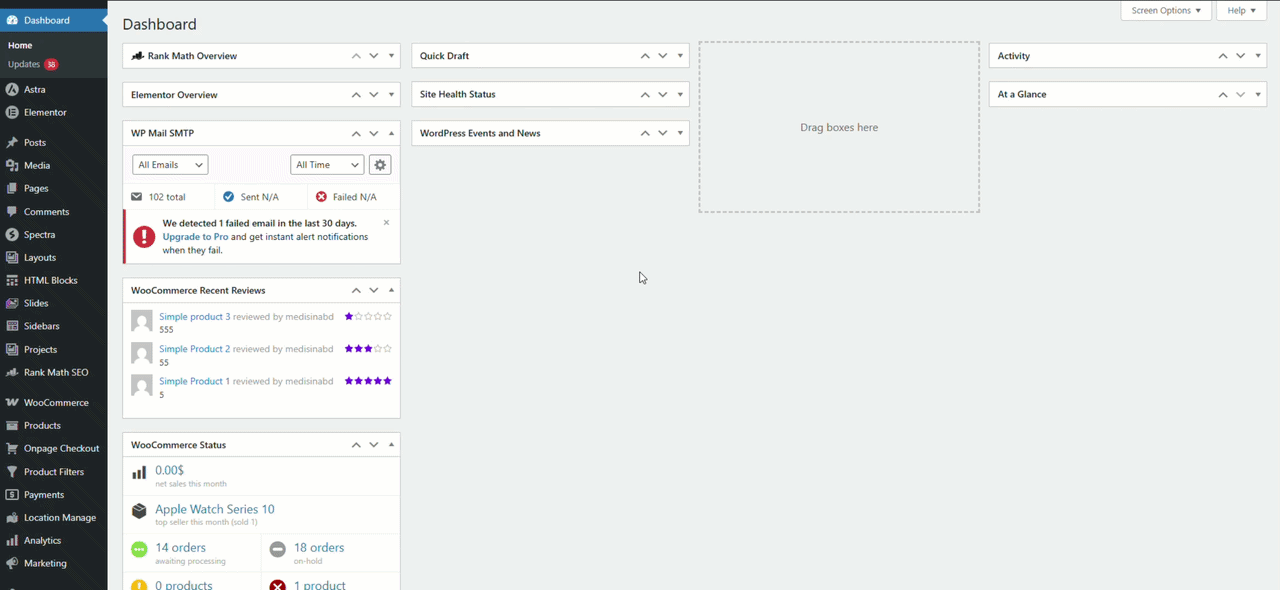Click Apple Watch Series 10 top seller
Screen dimensions: 1280x590
click(215, 509)
